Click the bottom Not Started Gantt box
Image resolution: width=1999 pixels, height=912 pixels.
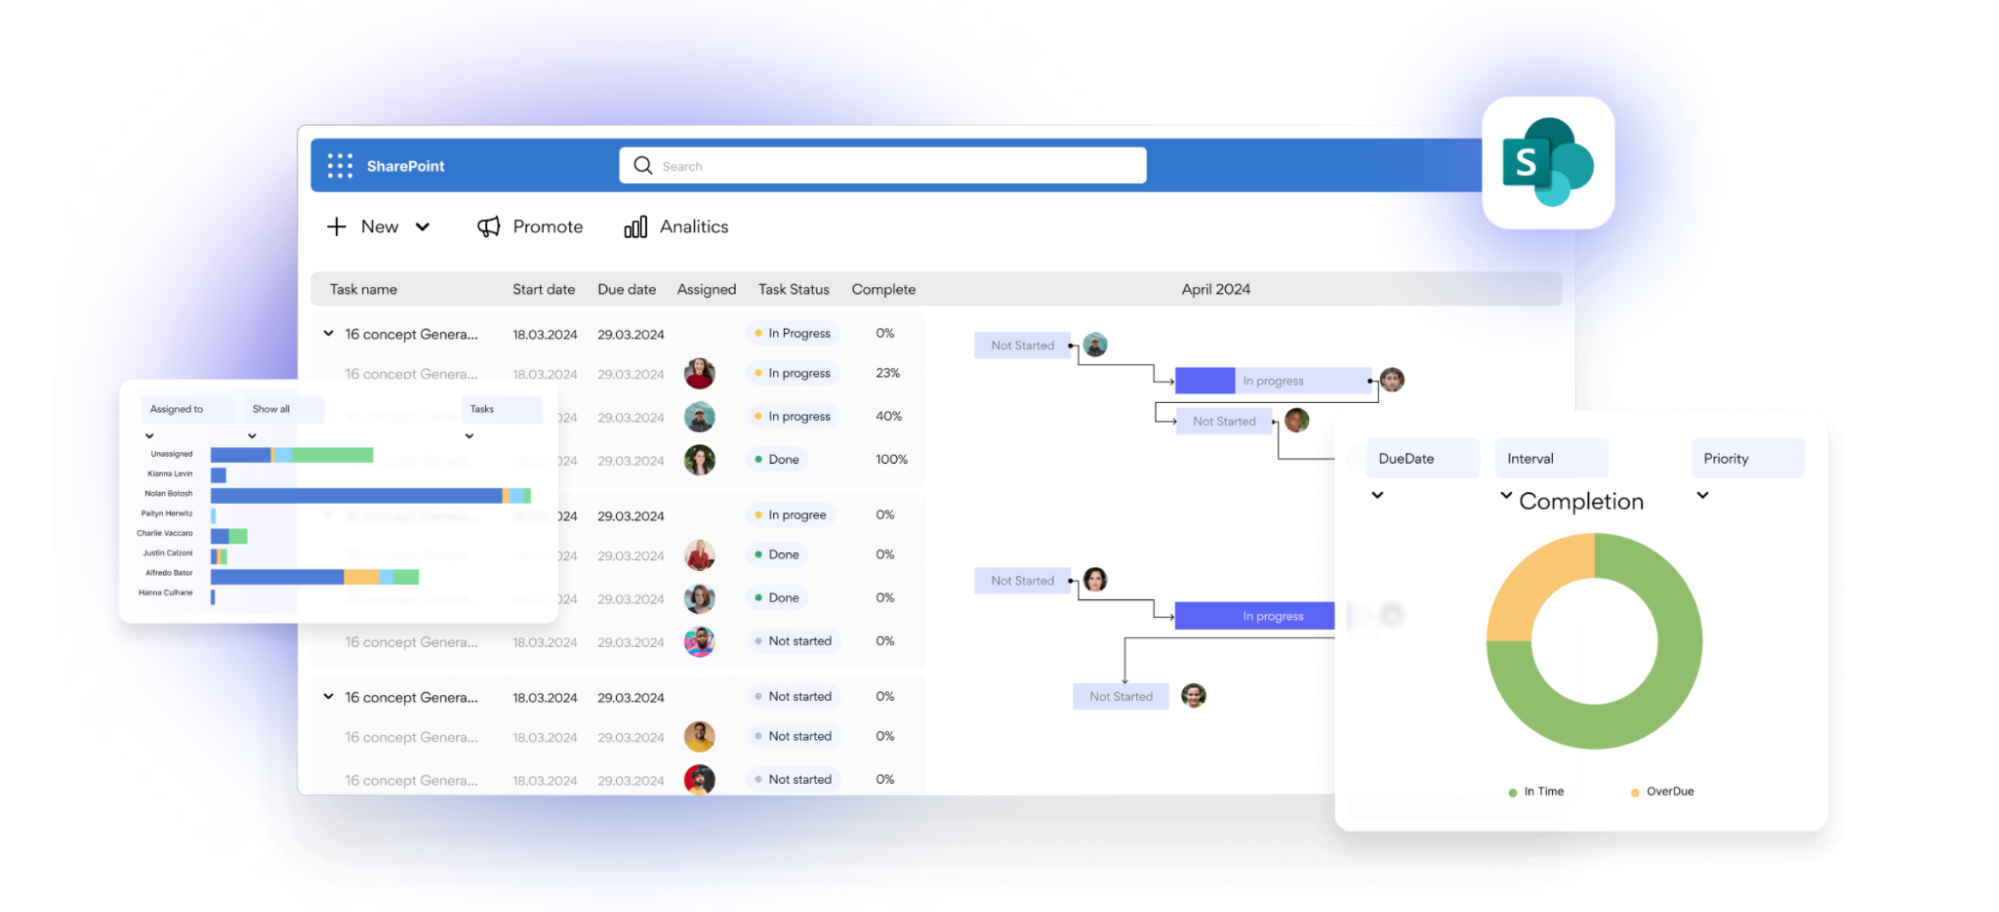point(1121,696)
